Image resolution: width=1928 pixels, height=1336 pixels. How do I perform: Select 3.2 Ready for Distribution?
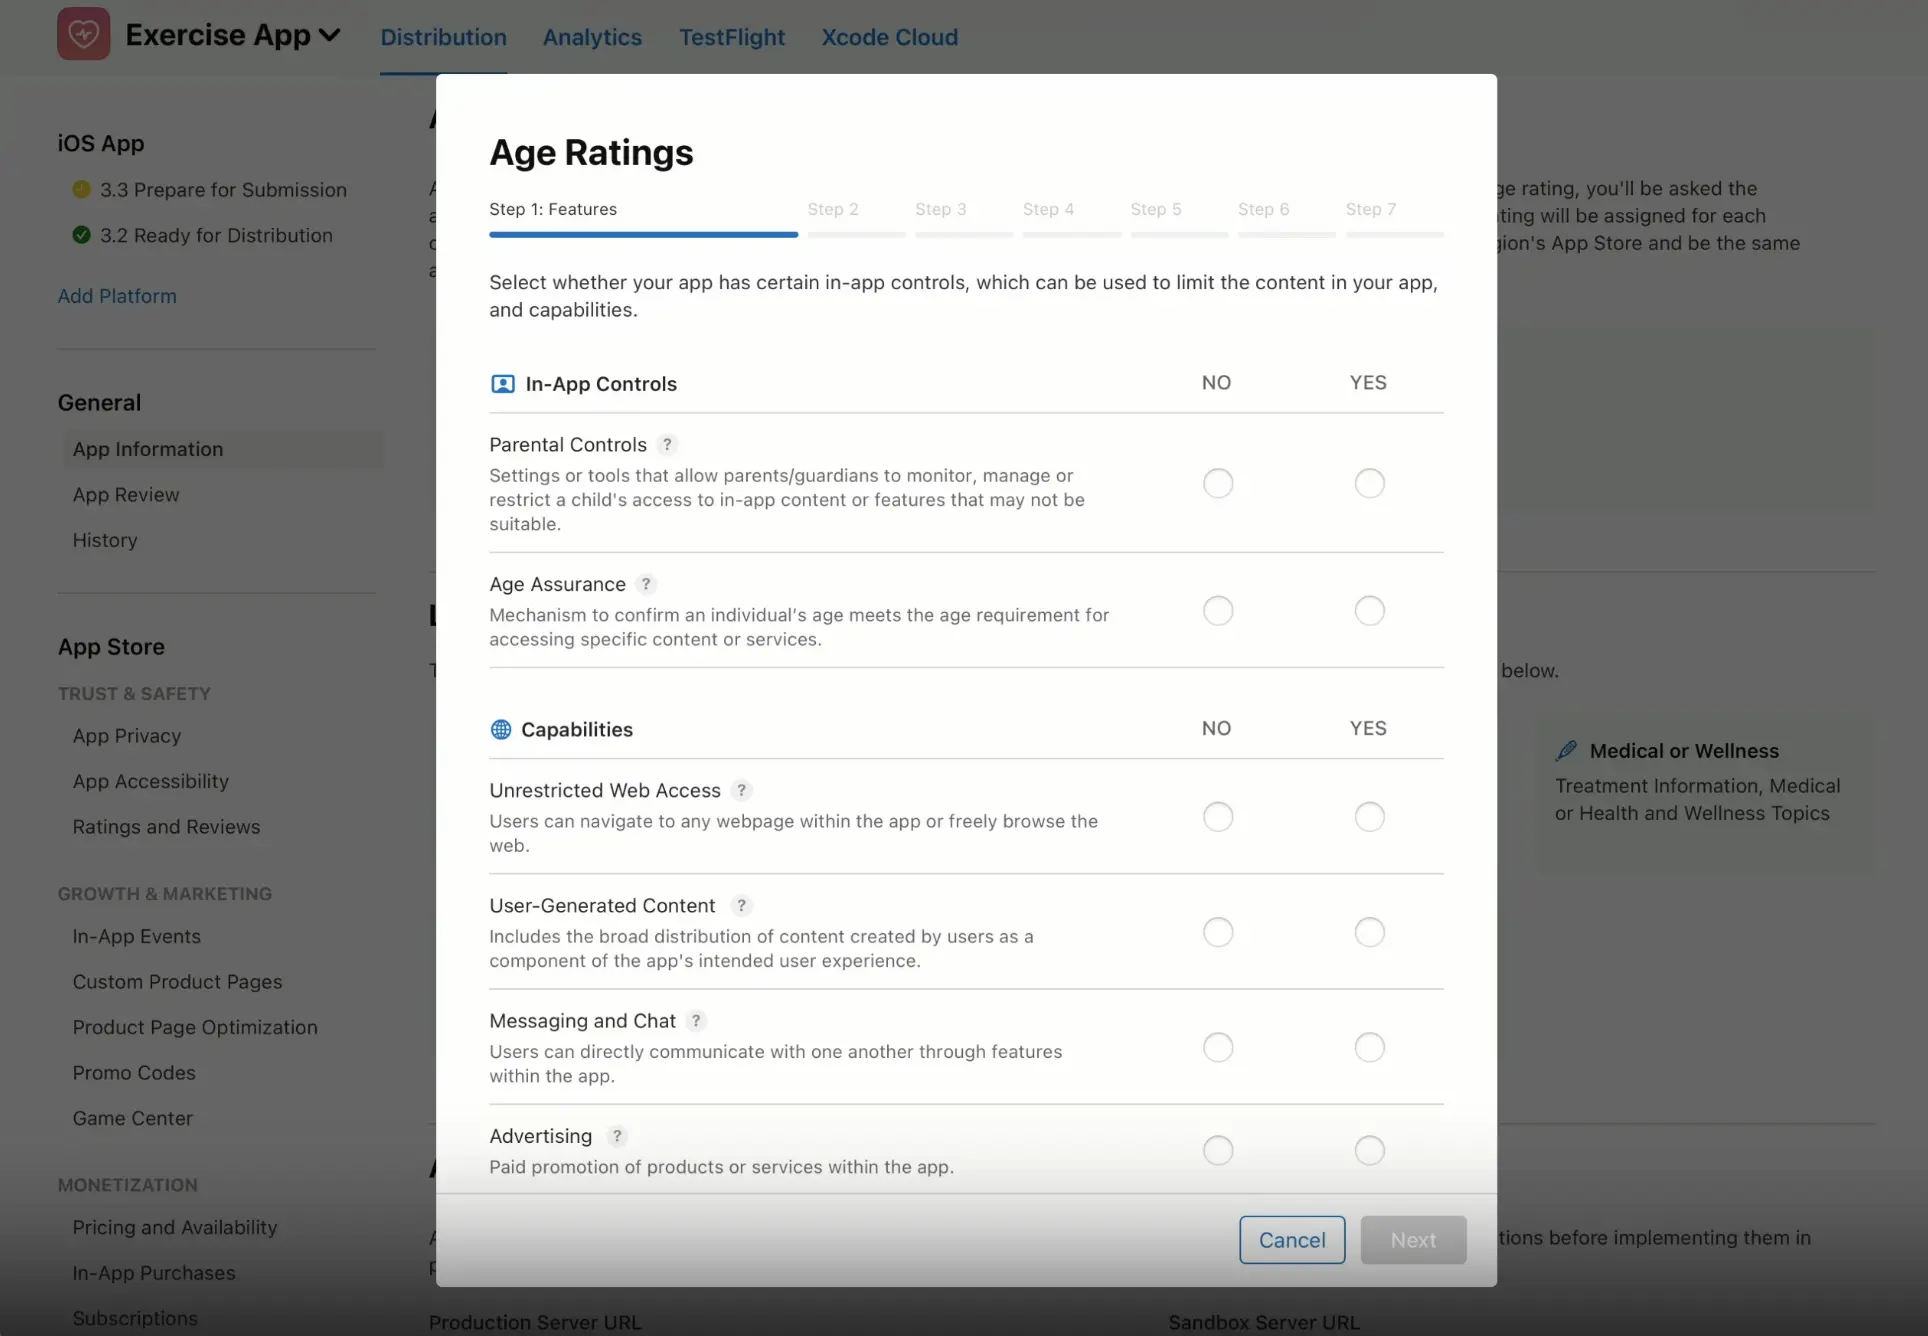216,235
